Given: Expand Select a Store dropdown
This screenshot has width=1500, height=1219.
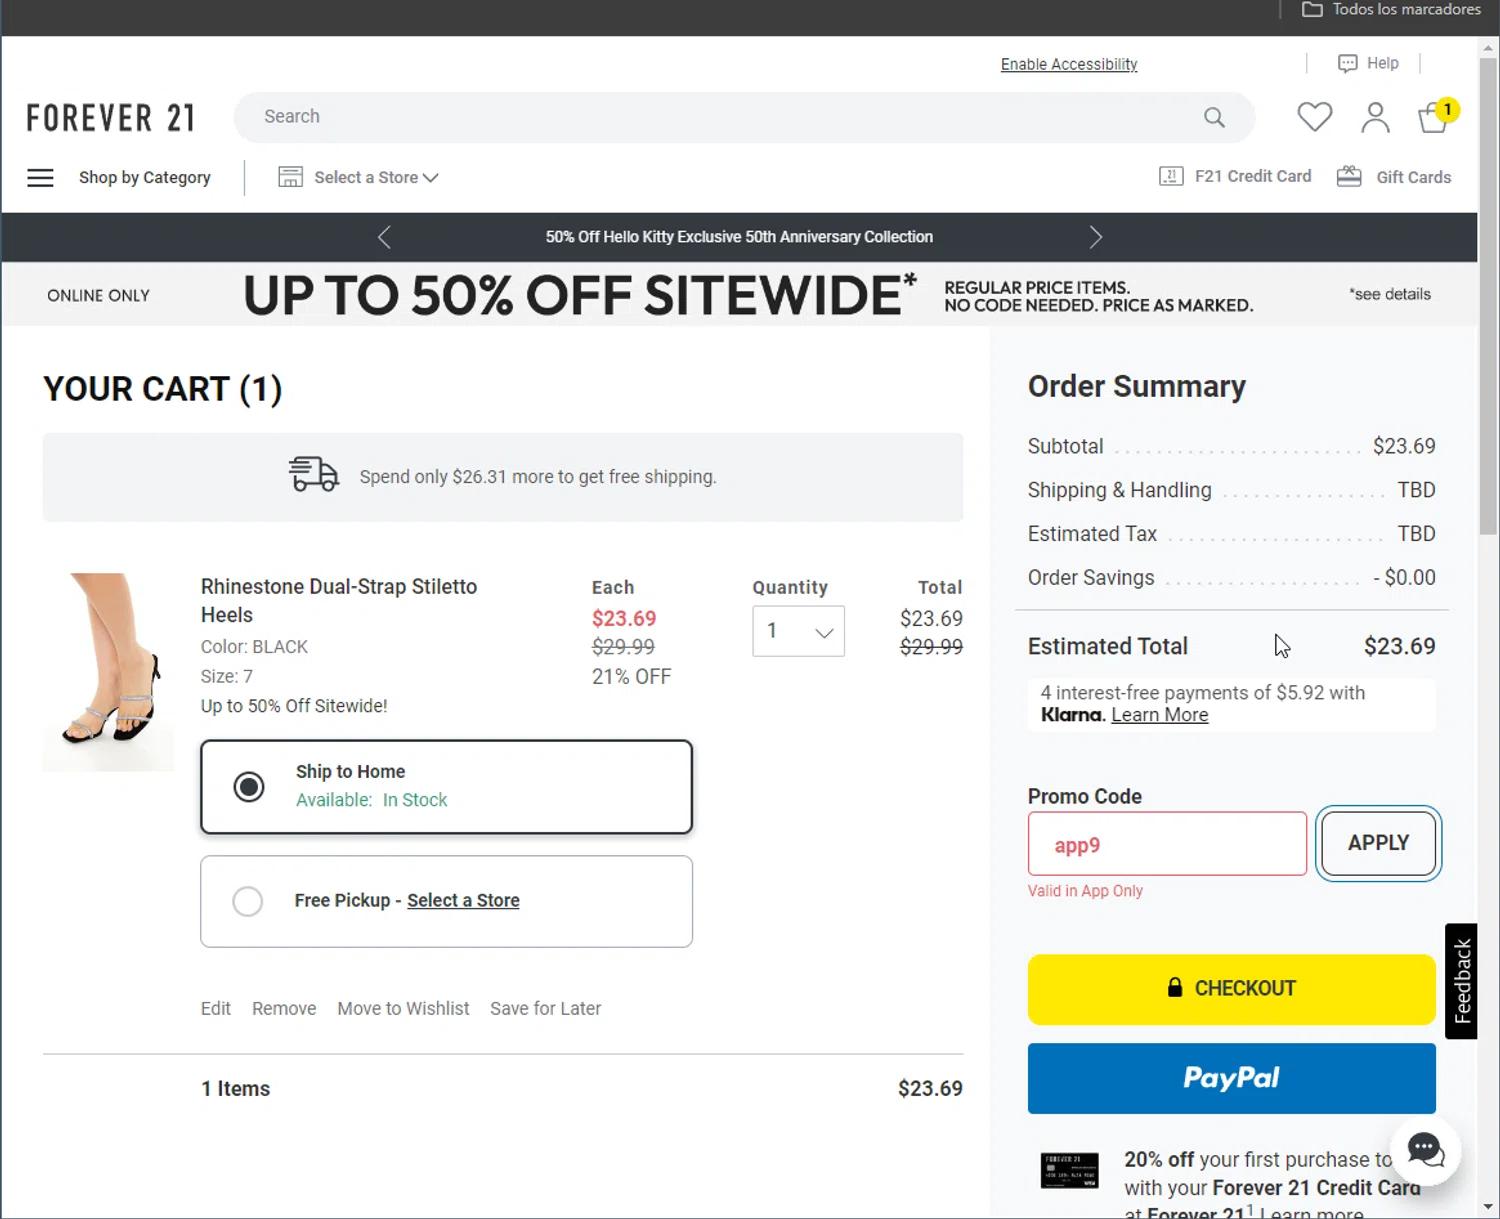Looking at the screenshot, I should [x=358, y=178].
